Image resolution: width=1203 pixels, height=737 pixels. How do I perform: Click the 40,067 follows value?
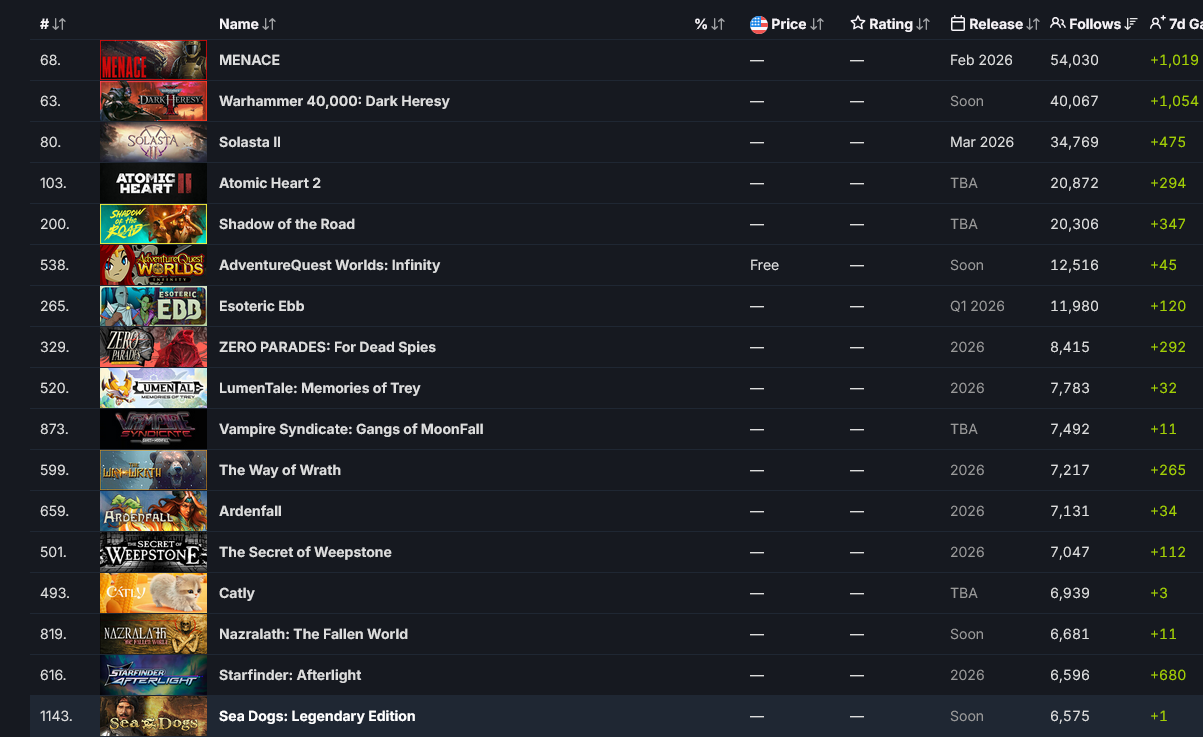pyautogui.click(x=1074, y=101)
